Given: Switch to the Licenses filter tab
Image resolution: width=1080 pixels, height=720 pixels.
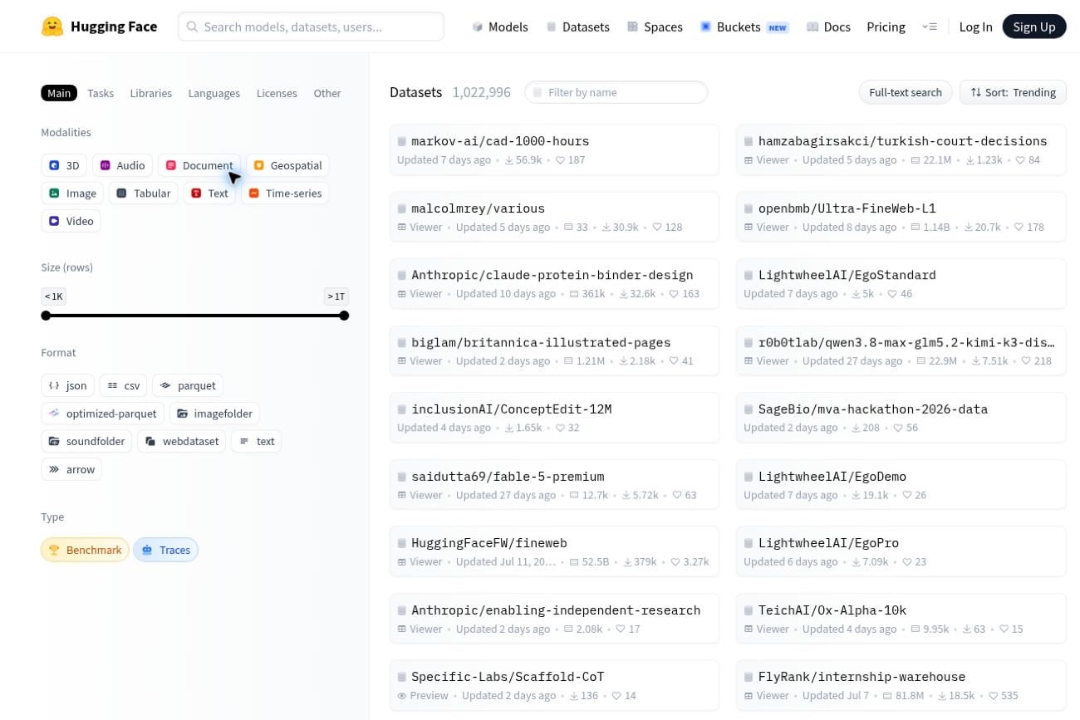Looking at the screenshot, I should pyautogui.click(x=277, y=93).
